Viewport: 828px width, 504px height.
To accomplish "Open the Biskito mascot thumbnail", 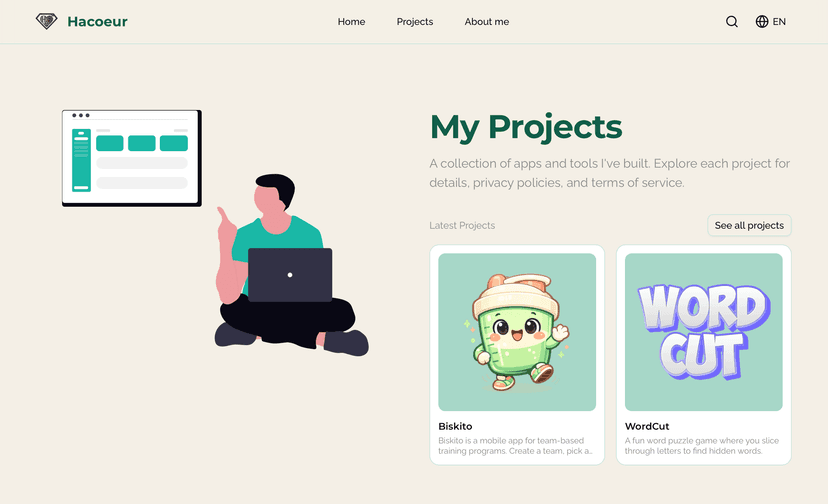I will 517,332.
